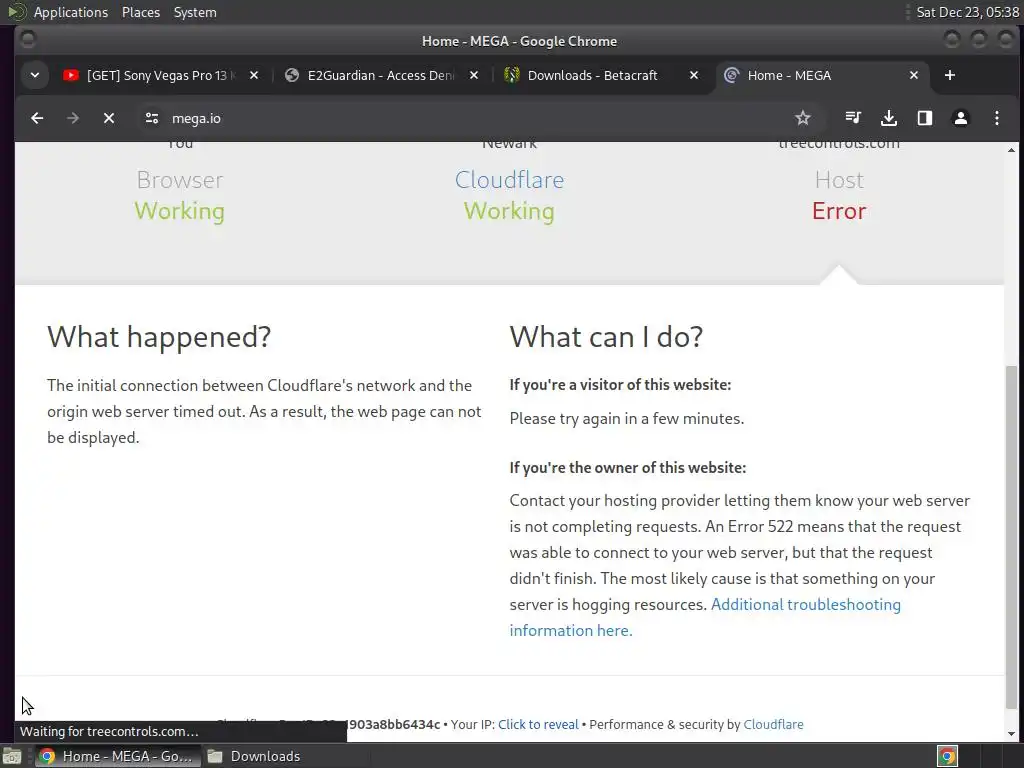Close the Downloads - Betacraft tab
Viewport: 1024px width, 768px height.
pyautogui.click(x=694, y=76)
